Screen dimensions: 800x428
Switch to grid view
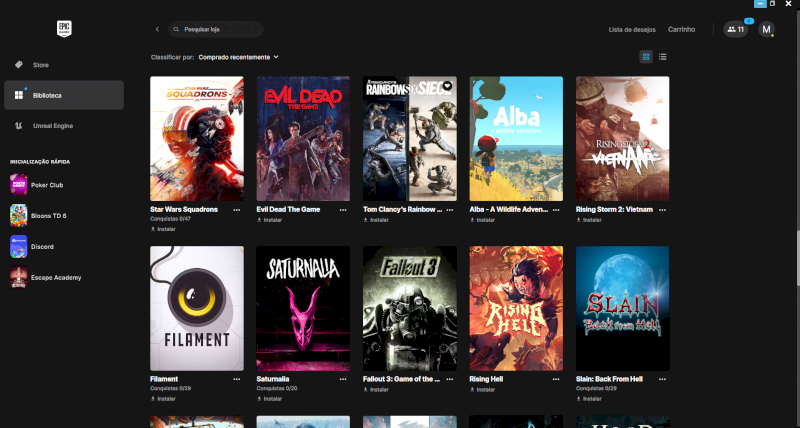point(646,57)
